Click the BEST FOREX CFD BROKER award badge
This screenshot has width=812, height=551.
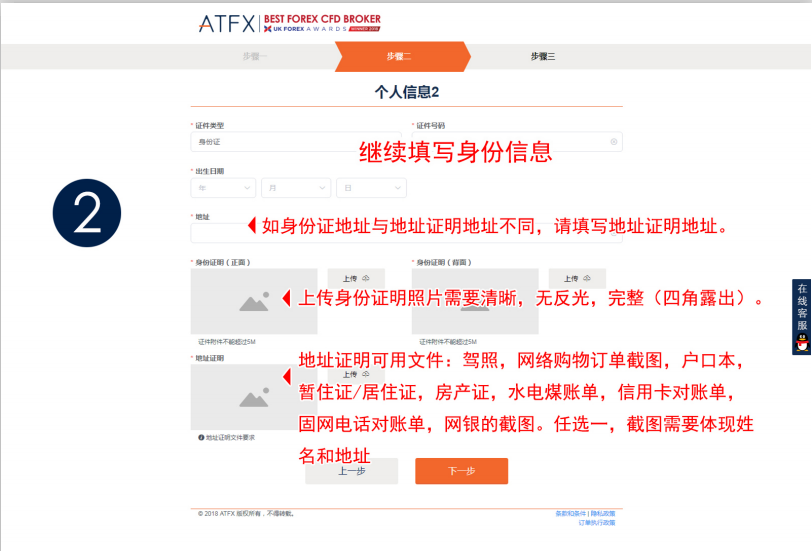pyautogui.click(x=322, y=23)
